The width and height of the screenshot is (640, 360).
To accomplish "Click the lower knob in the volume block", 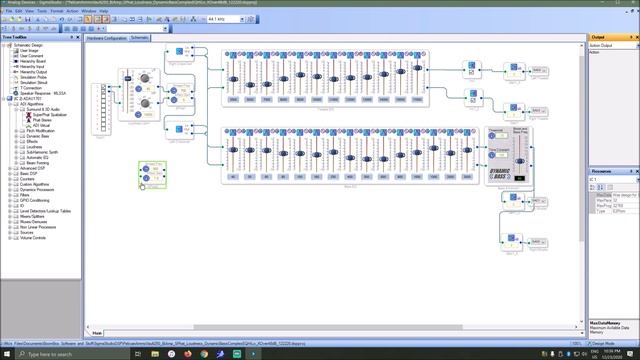I will tap(144, 104).
